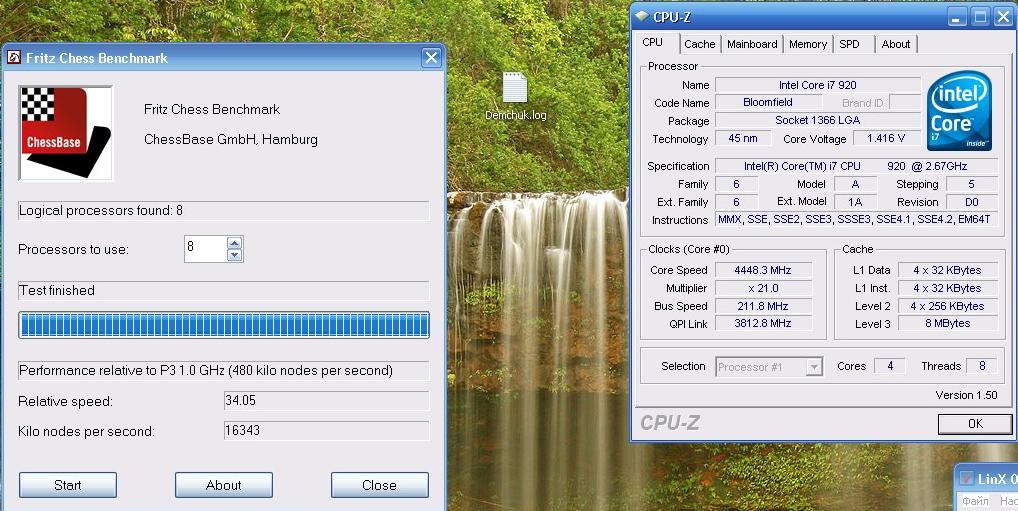Select the SPD tab in CPU-Z
1018x511 pixels.
click(x=849, y=44)
